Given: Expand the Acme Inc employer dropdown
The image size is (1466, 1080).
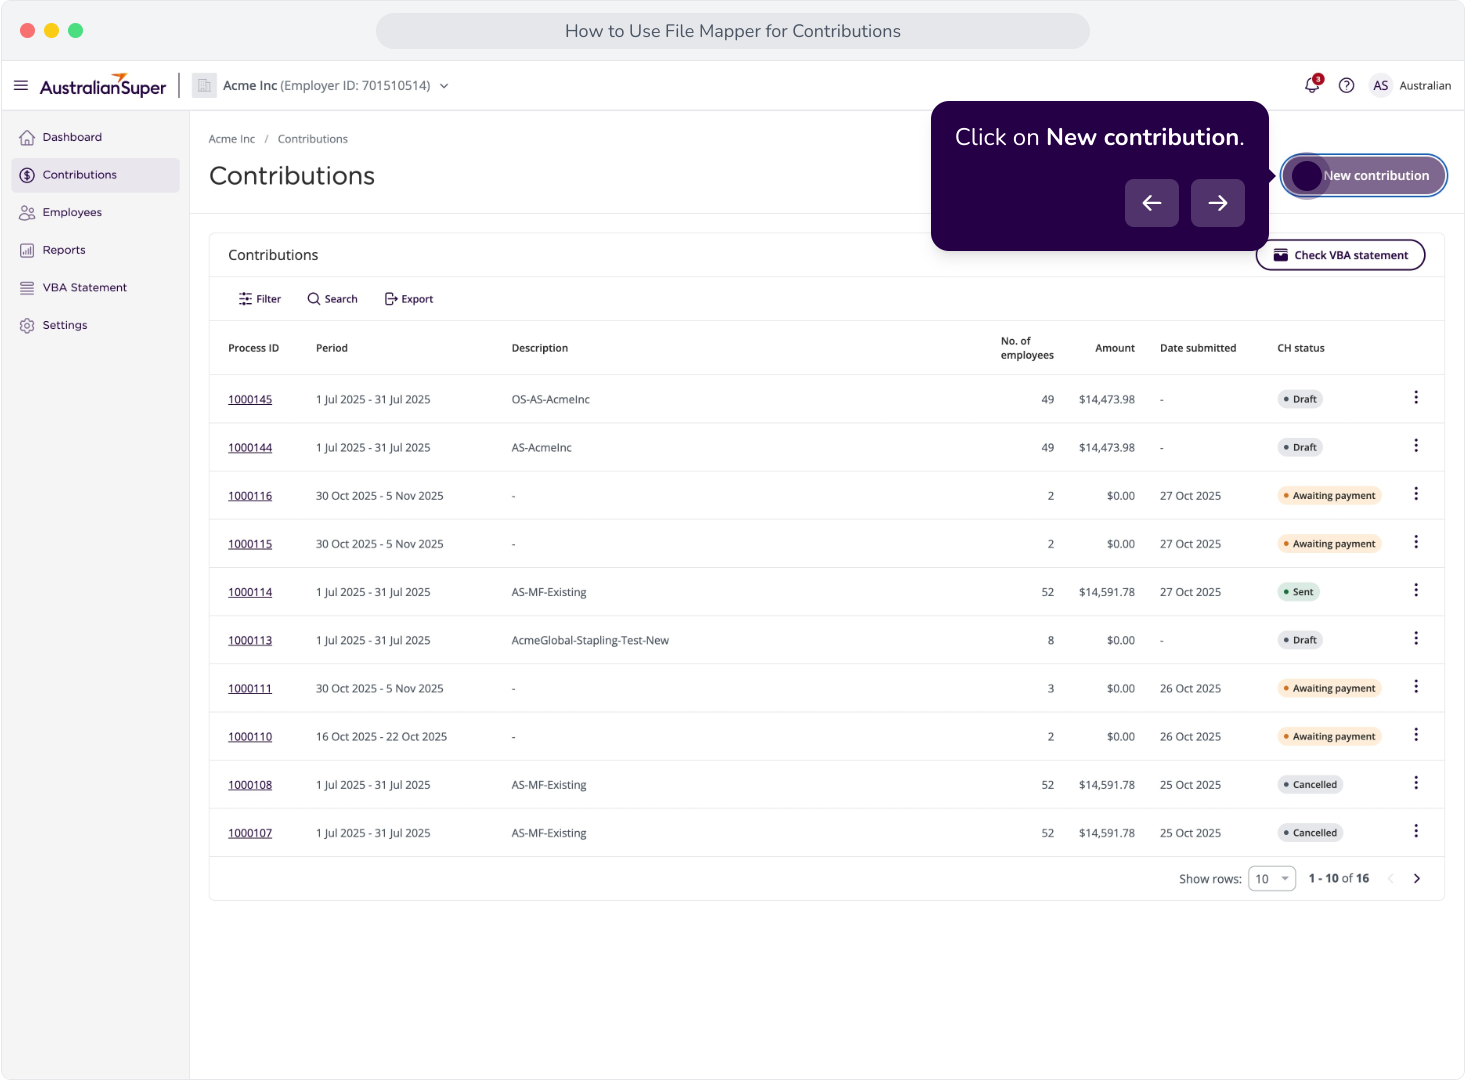Looking at the screenshot, I should point(444,86).
